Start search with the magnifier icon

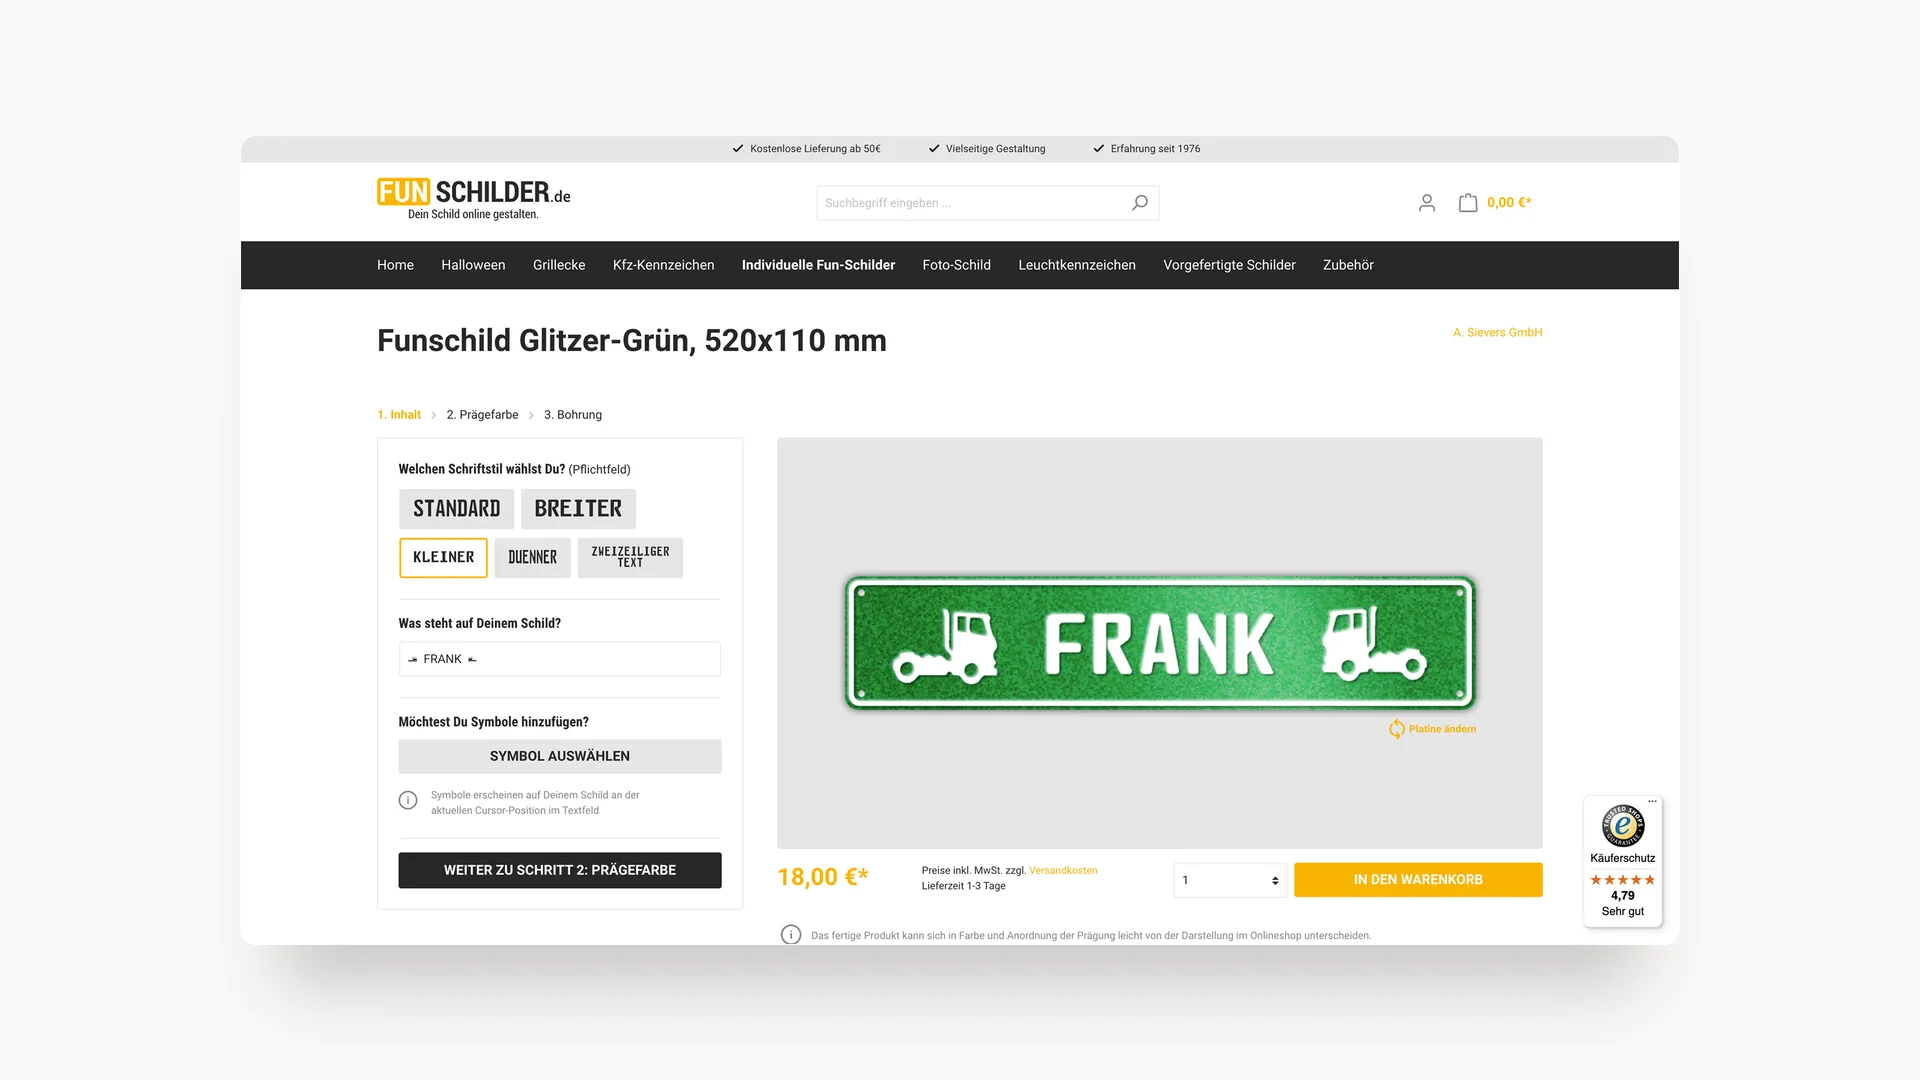(x=1139, y=202)
